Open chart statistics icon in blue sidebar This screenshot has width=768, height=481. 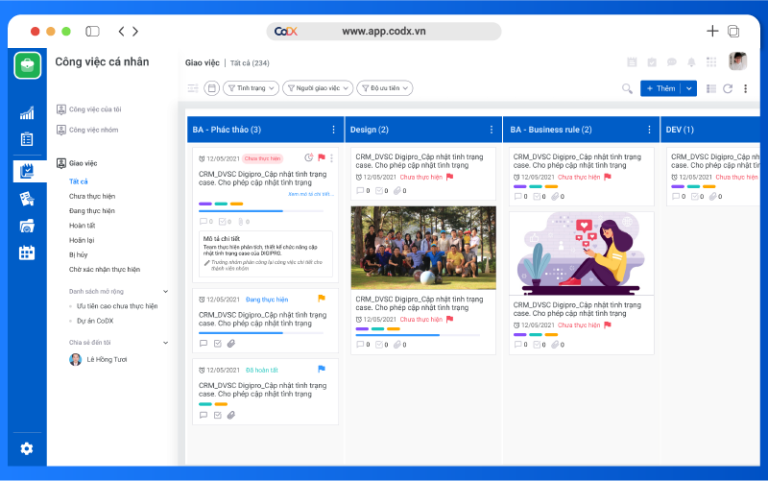click(x=27, y=113)
